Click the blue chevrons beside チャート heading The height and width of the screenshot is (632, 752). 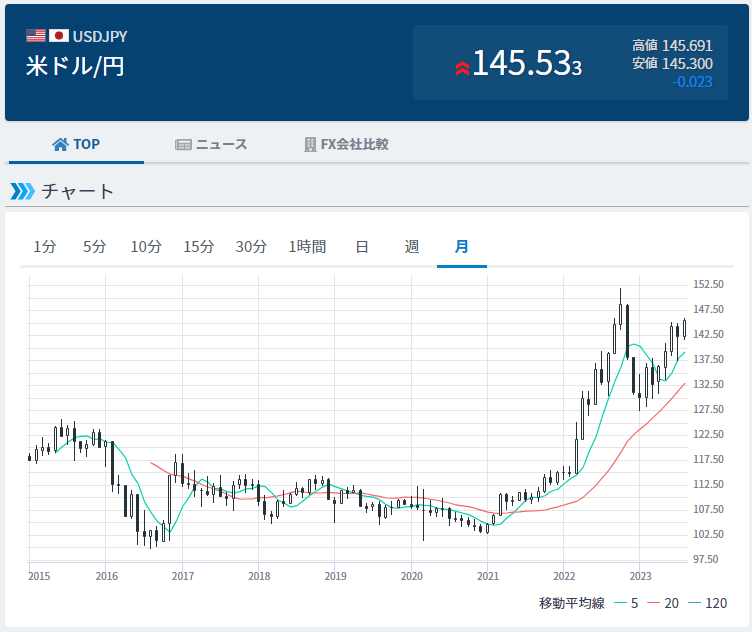(22, 191)
